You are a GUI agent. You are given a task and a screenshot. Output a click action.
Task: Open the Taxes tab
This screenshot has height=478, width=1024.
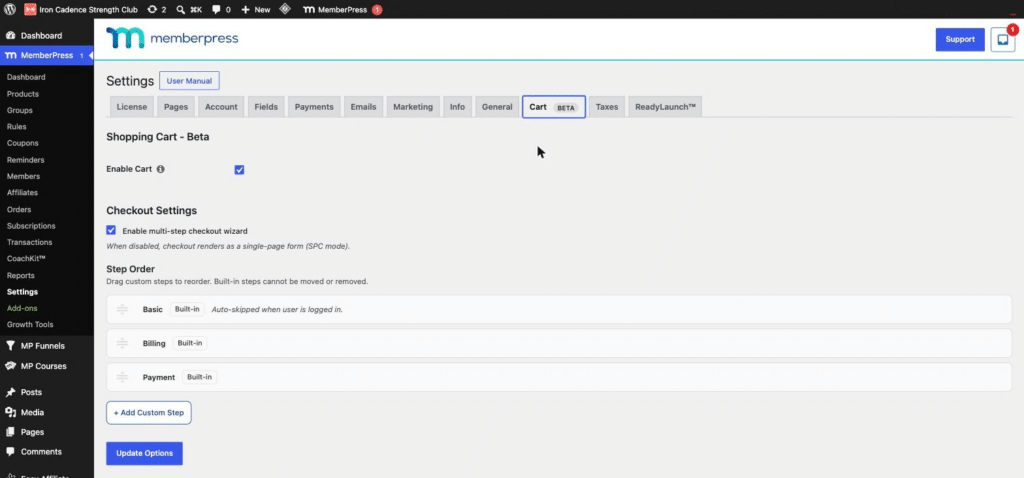click(x=607, y=107)
